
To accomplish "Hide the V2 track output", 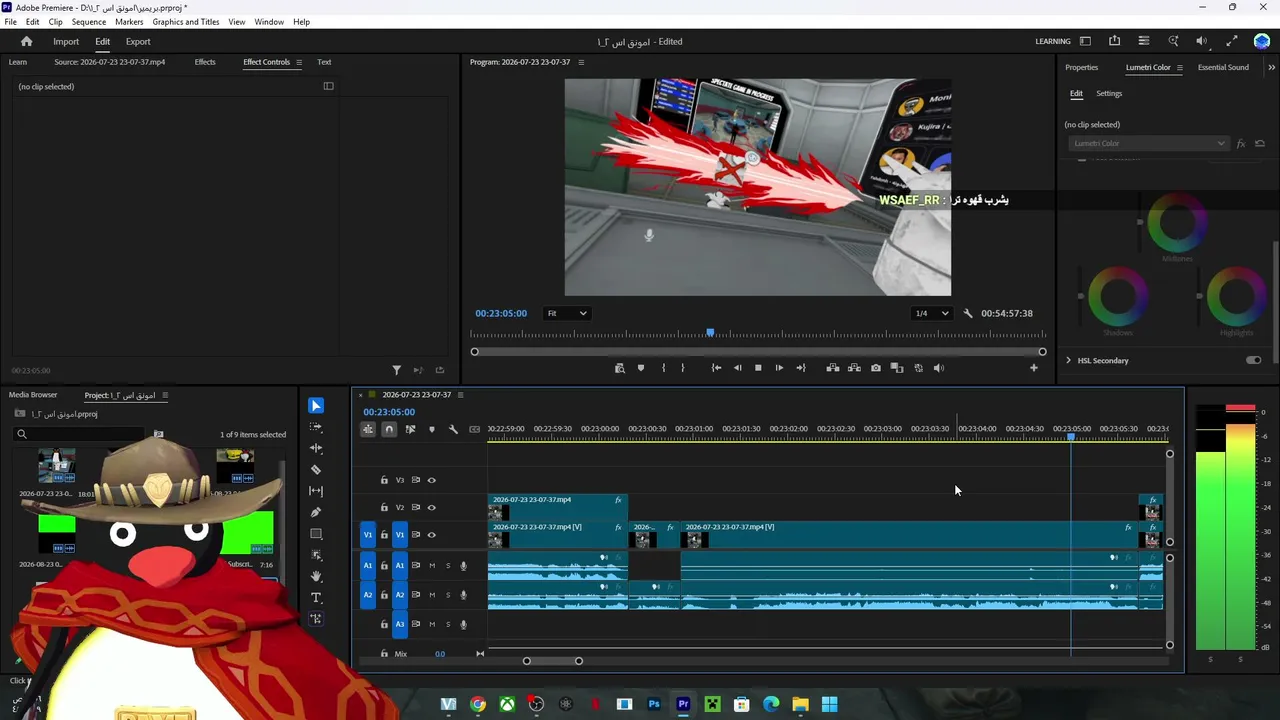I will (x=432, y=507).
